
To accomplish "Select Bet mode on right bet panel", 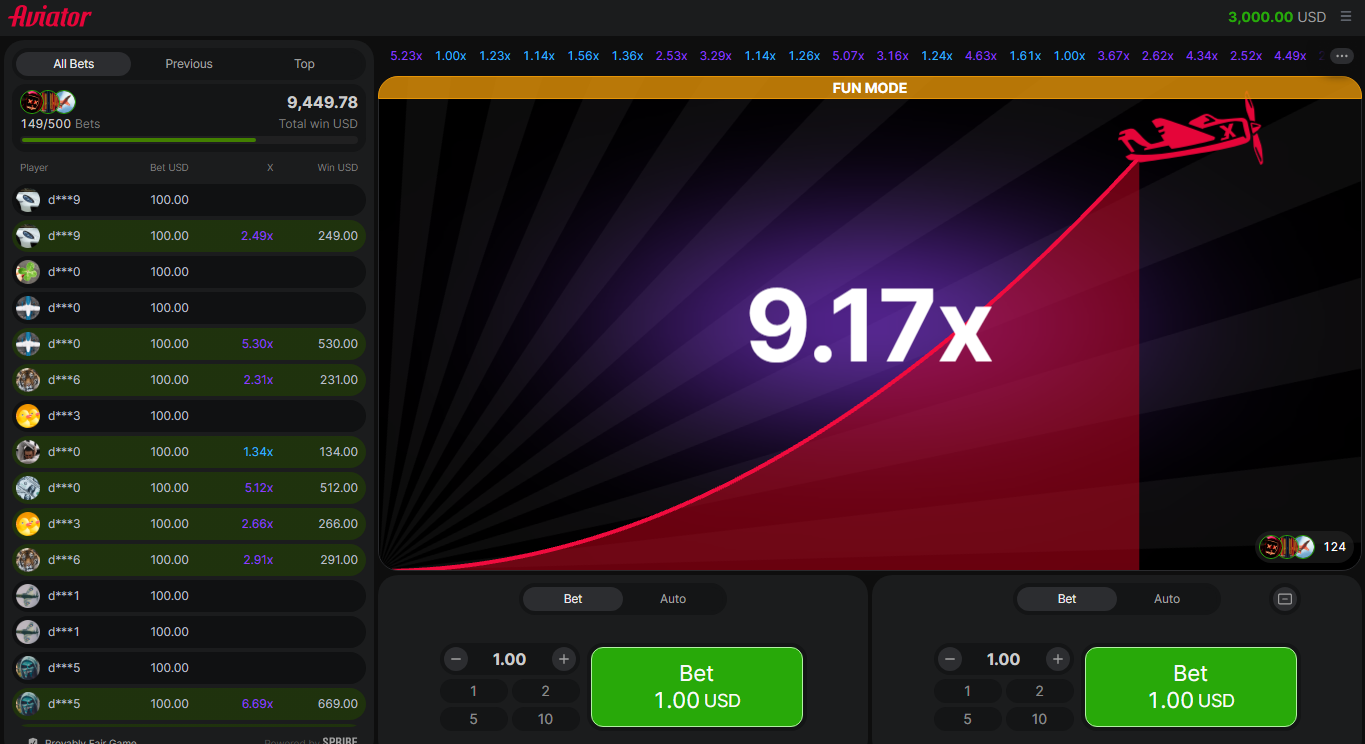I will point(1067,599).
